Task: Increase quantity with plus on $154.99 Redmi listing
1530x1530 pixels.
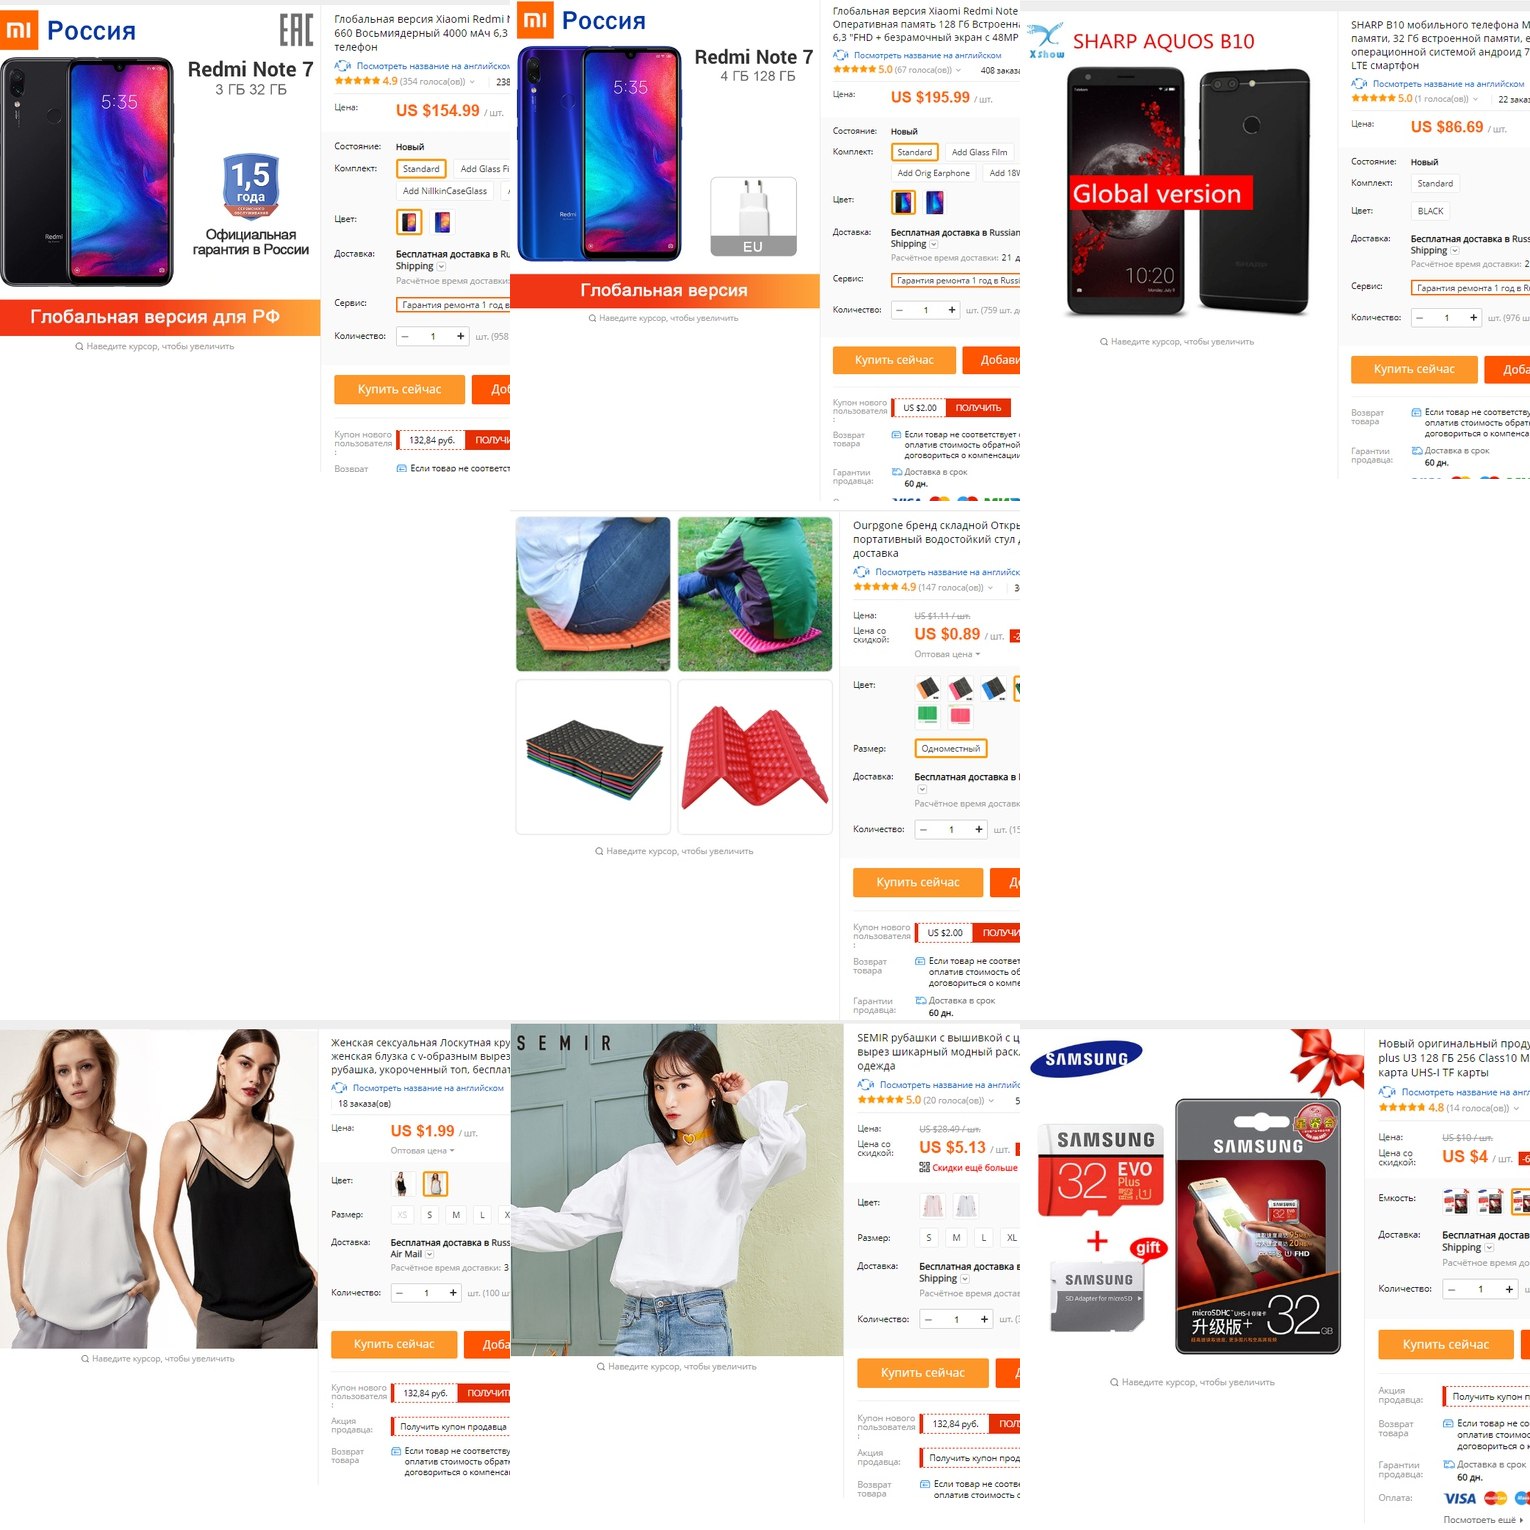Action: (460, 336)
